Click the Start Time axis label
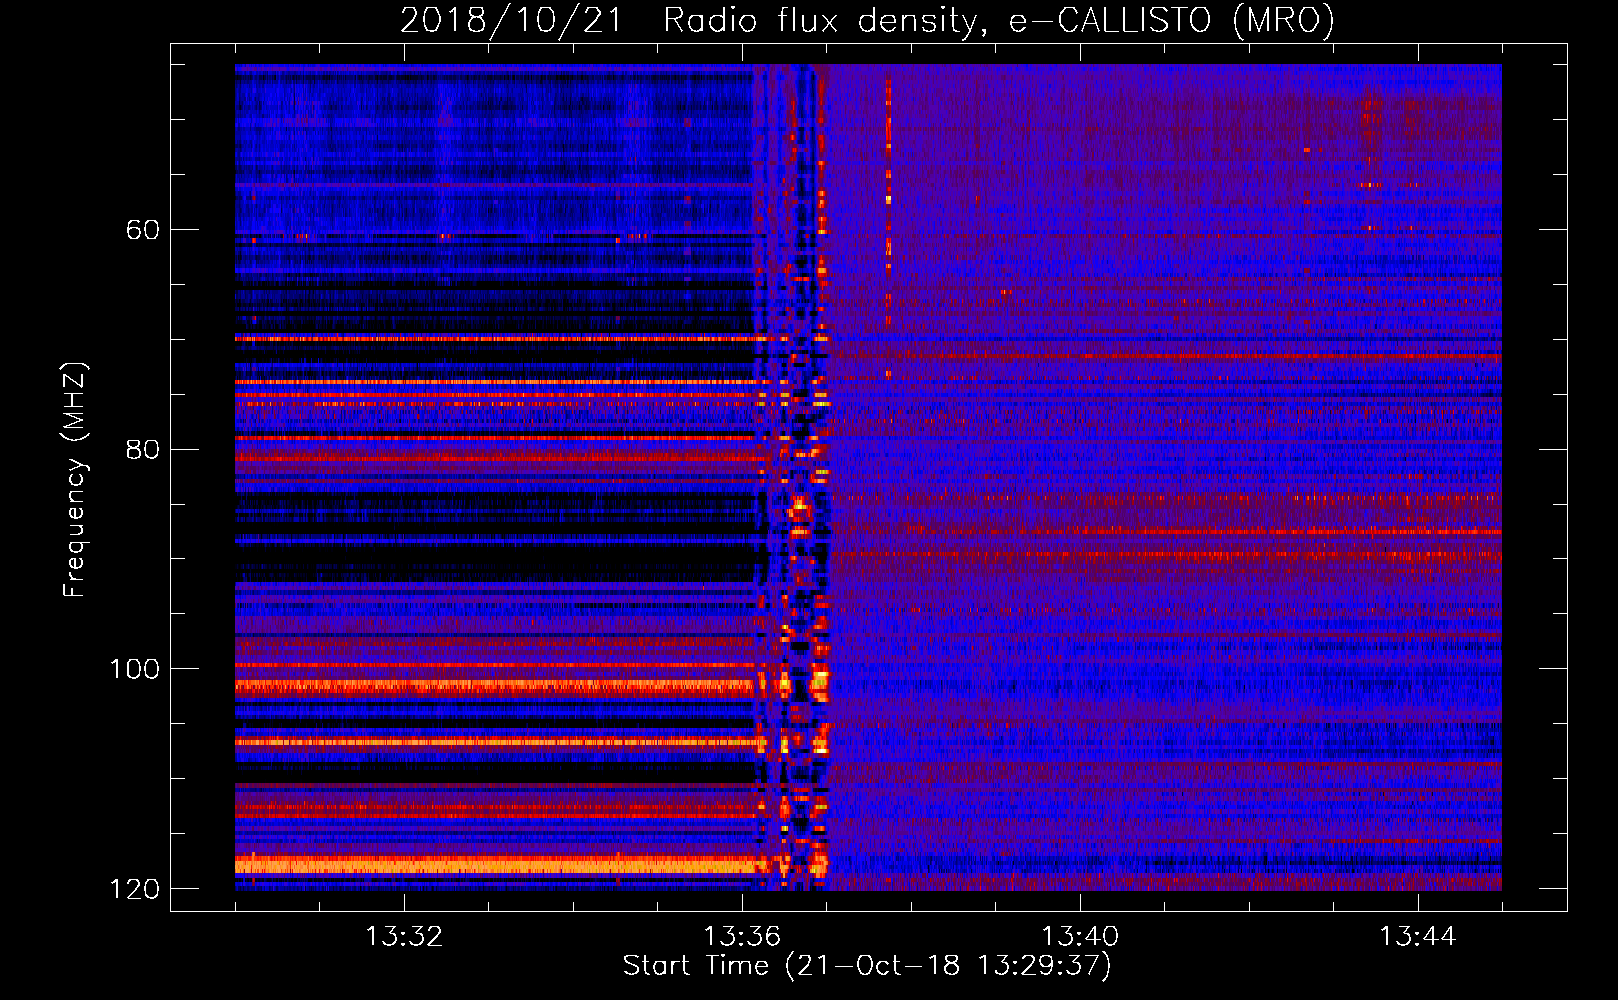The image size is (1618, 1000). coord(867,966)
